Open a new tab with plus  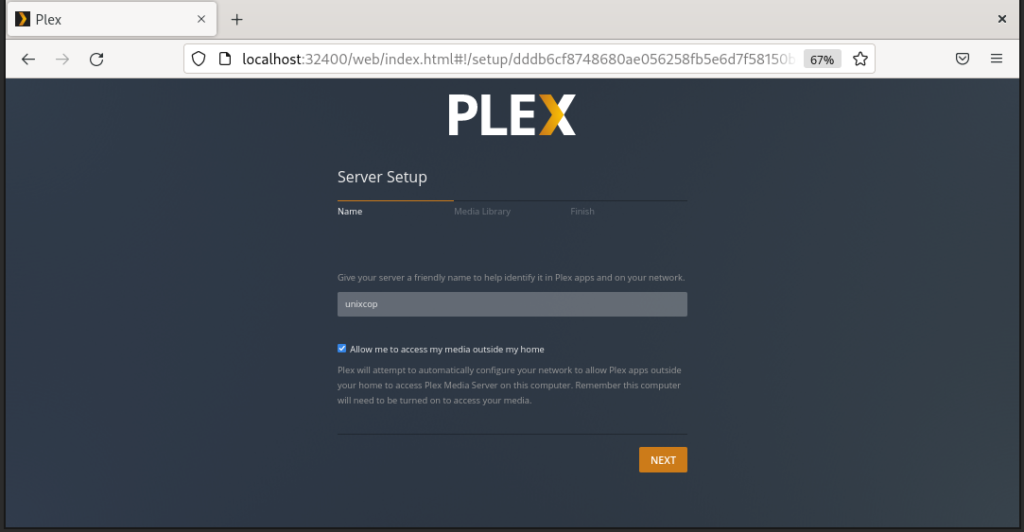click(236, 20)
